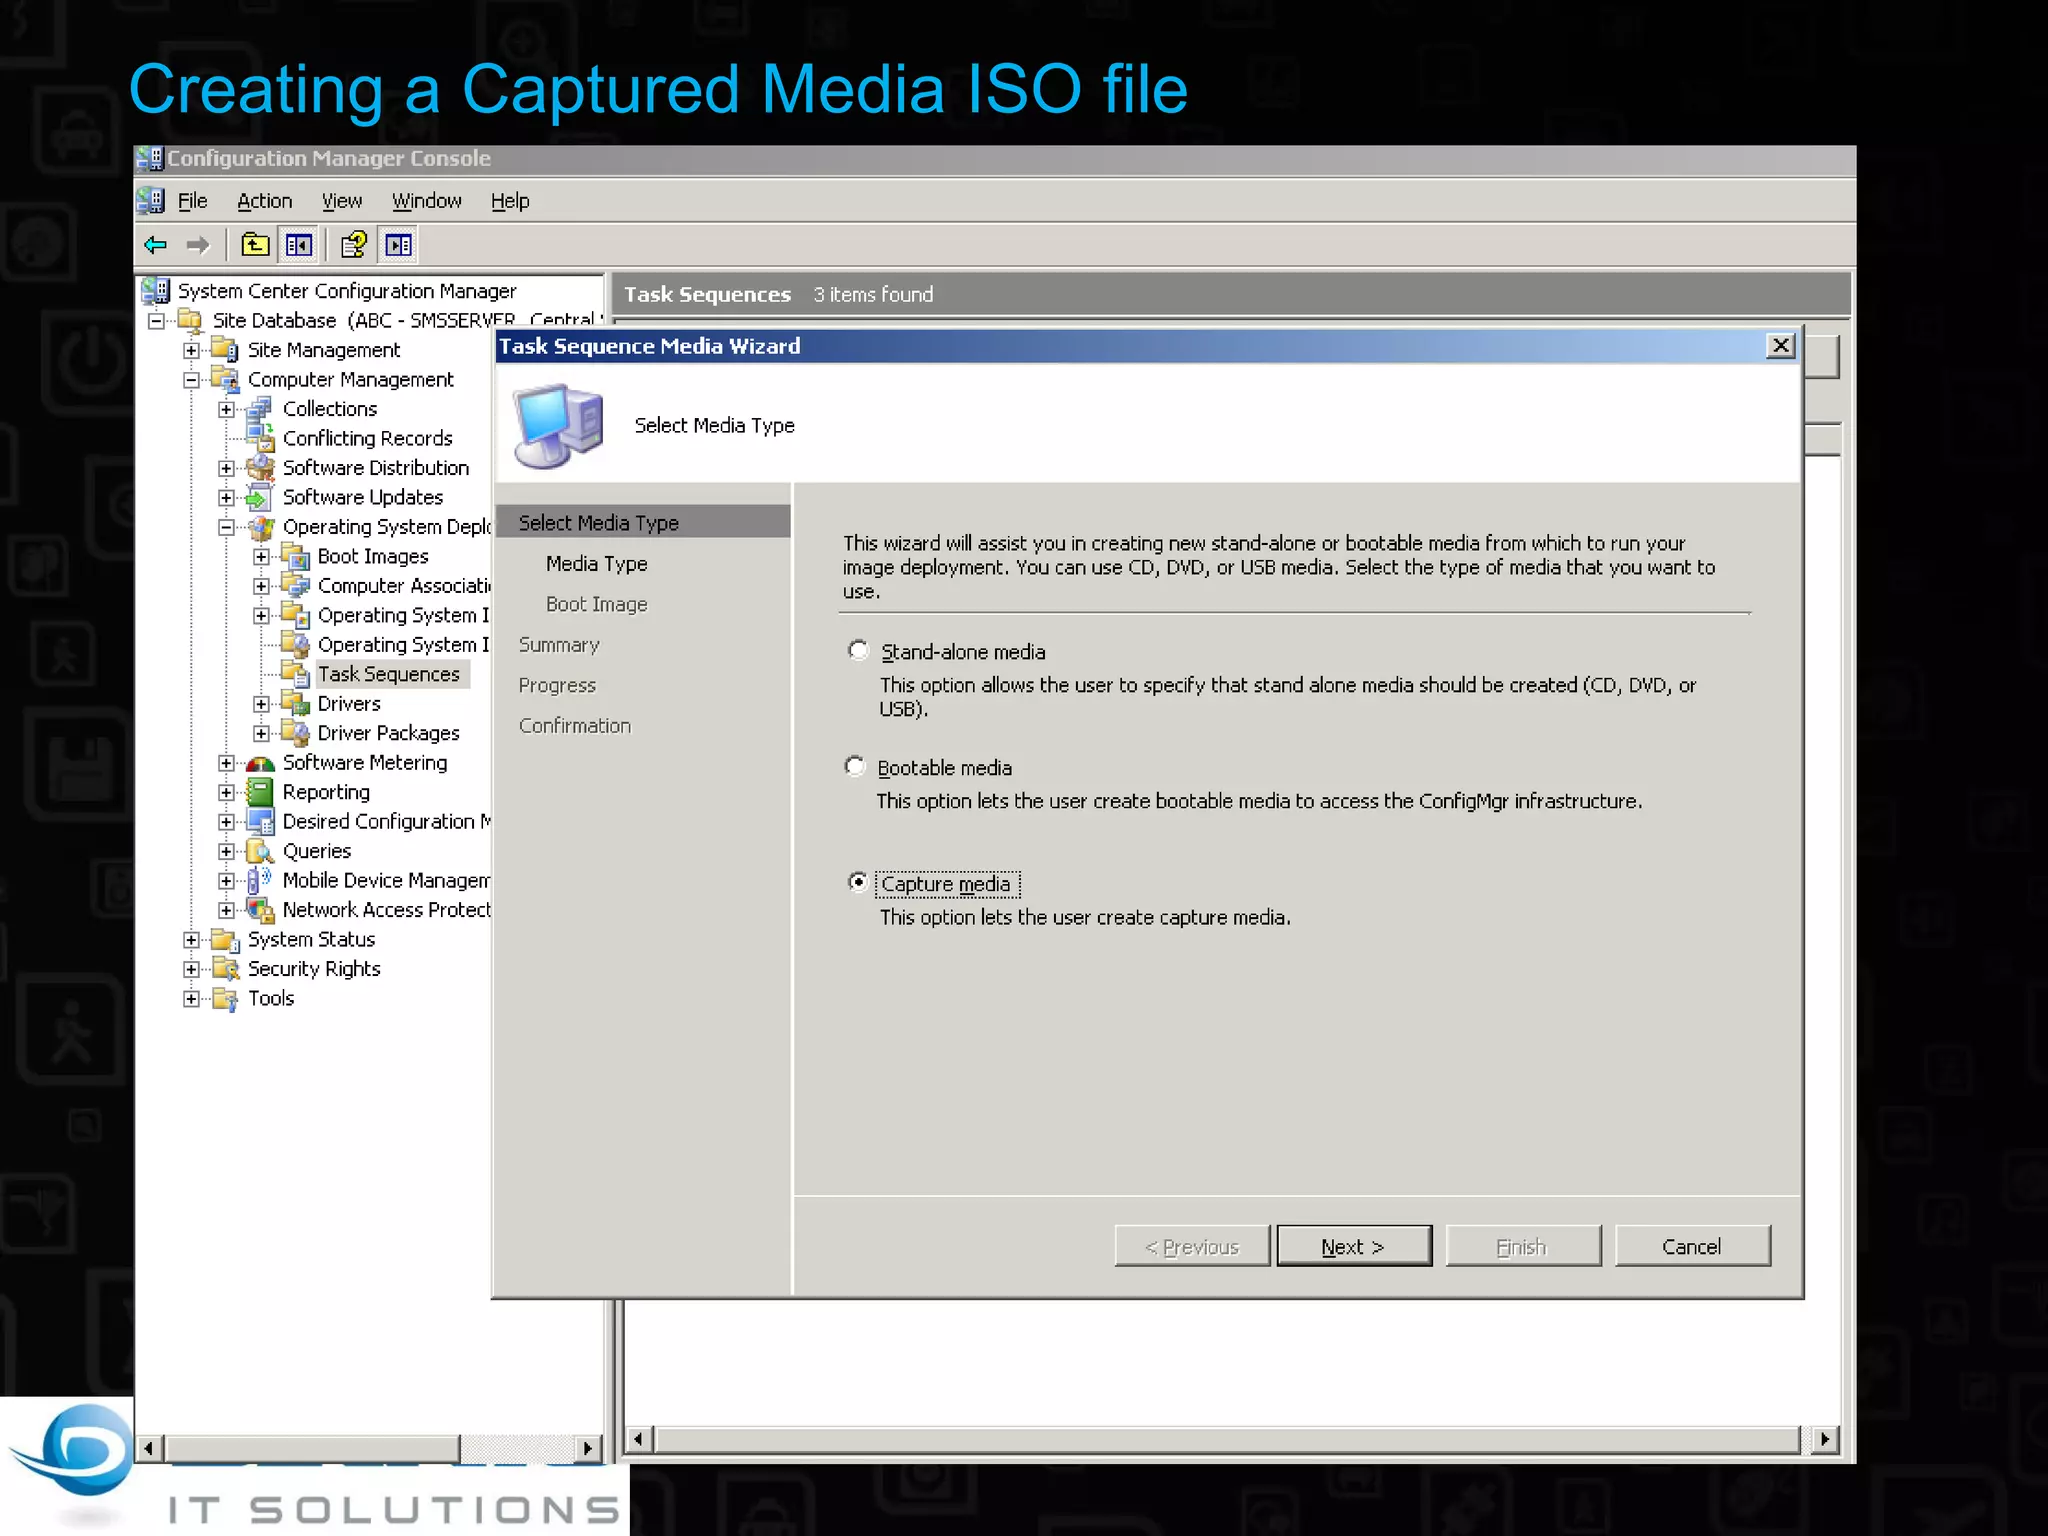Toggle the console tree pane icon
Screen dimensions: 2048x1536
[299, 245]
